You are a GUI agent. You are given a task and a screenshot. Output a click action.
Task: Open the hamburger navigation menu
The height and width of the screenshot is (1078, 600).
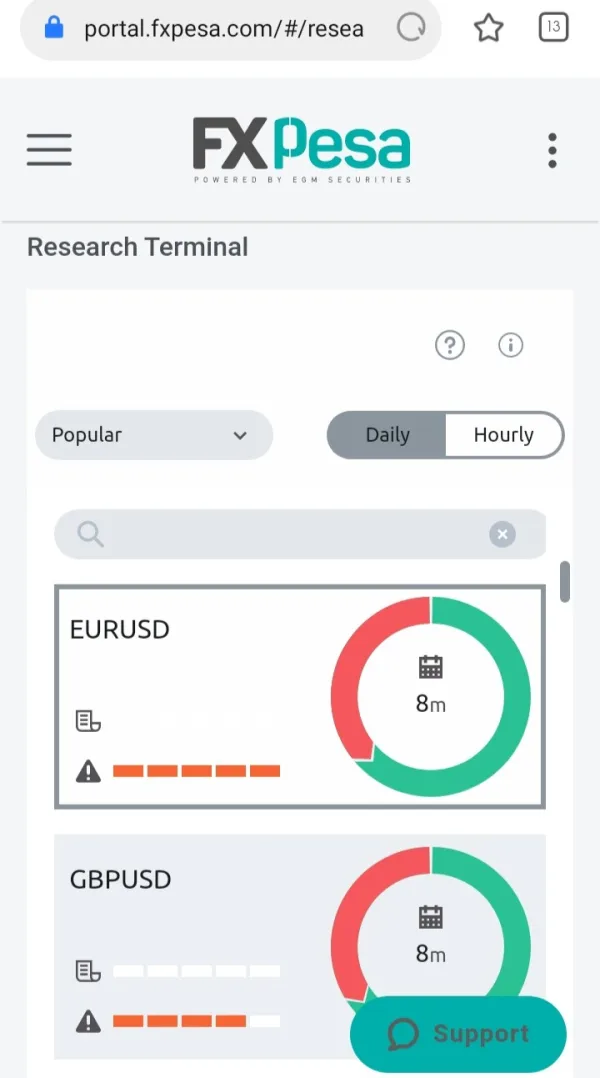pos(49,150)
